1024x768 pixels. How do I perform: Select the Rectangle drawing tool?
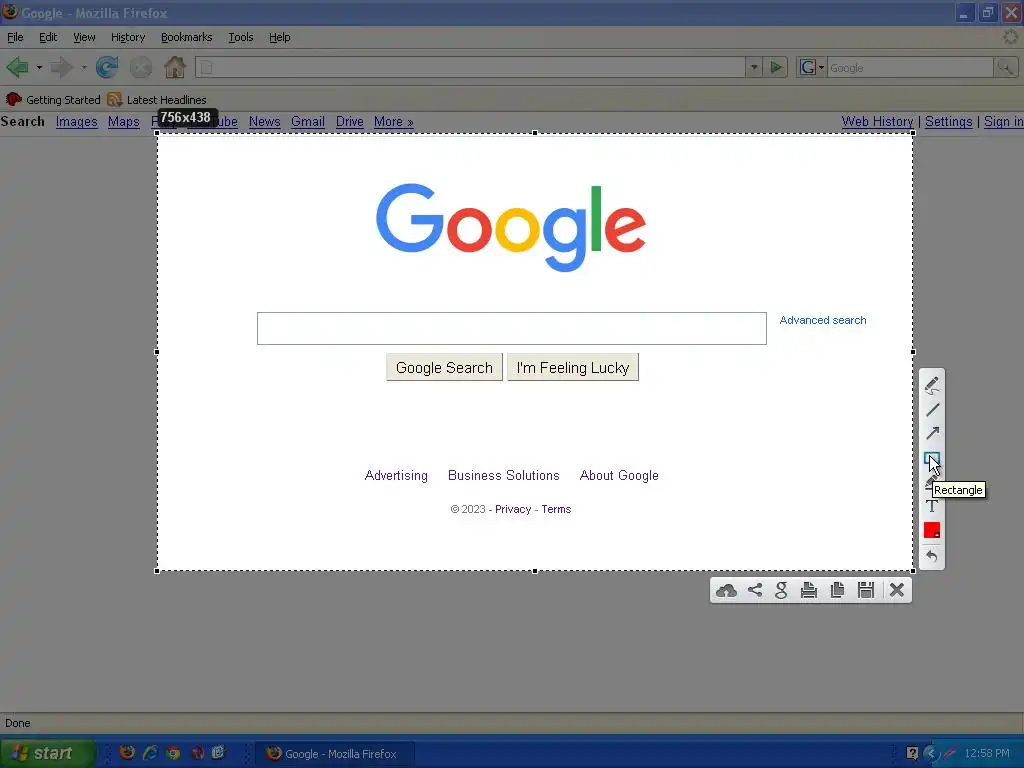pyautogui.click(x=931, y=459)
